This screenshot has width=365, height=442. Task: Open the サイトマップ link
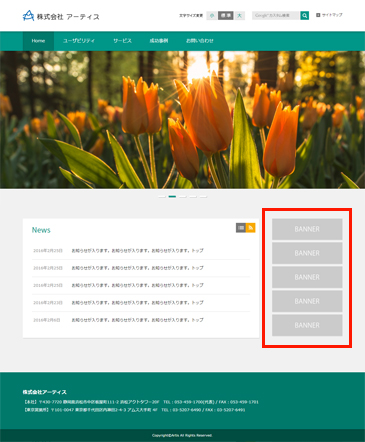(x=329, y=15)
